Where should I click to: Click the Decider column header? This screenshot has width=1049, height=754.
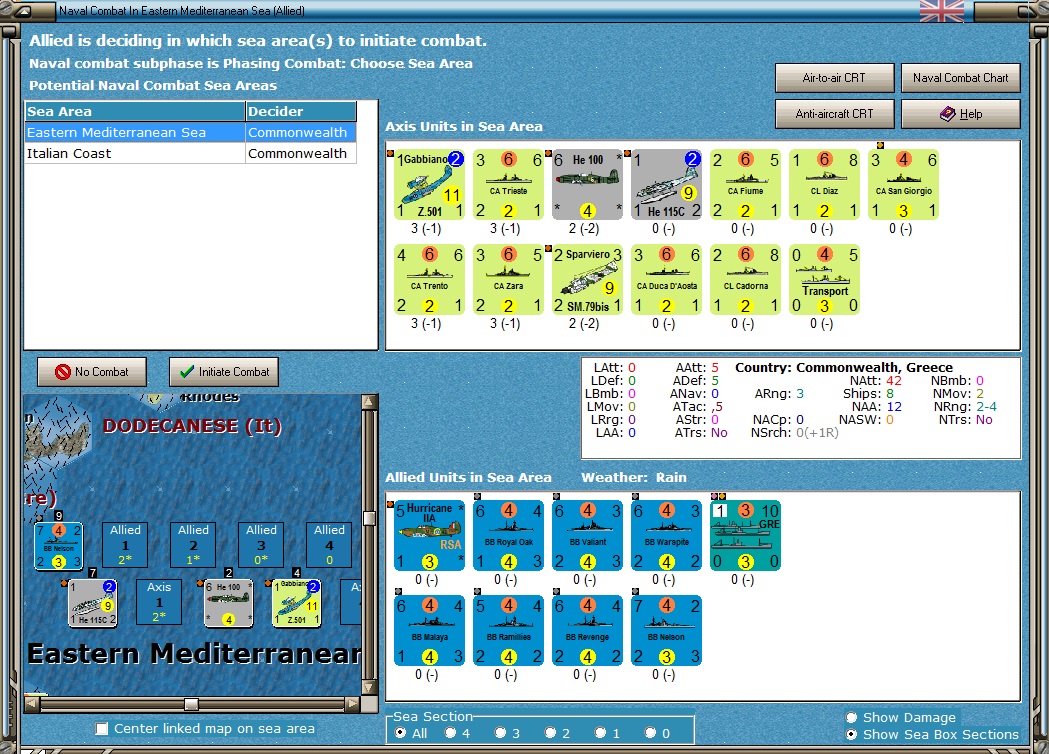click(x=301, y=112)
